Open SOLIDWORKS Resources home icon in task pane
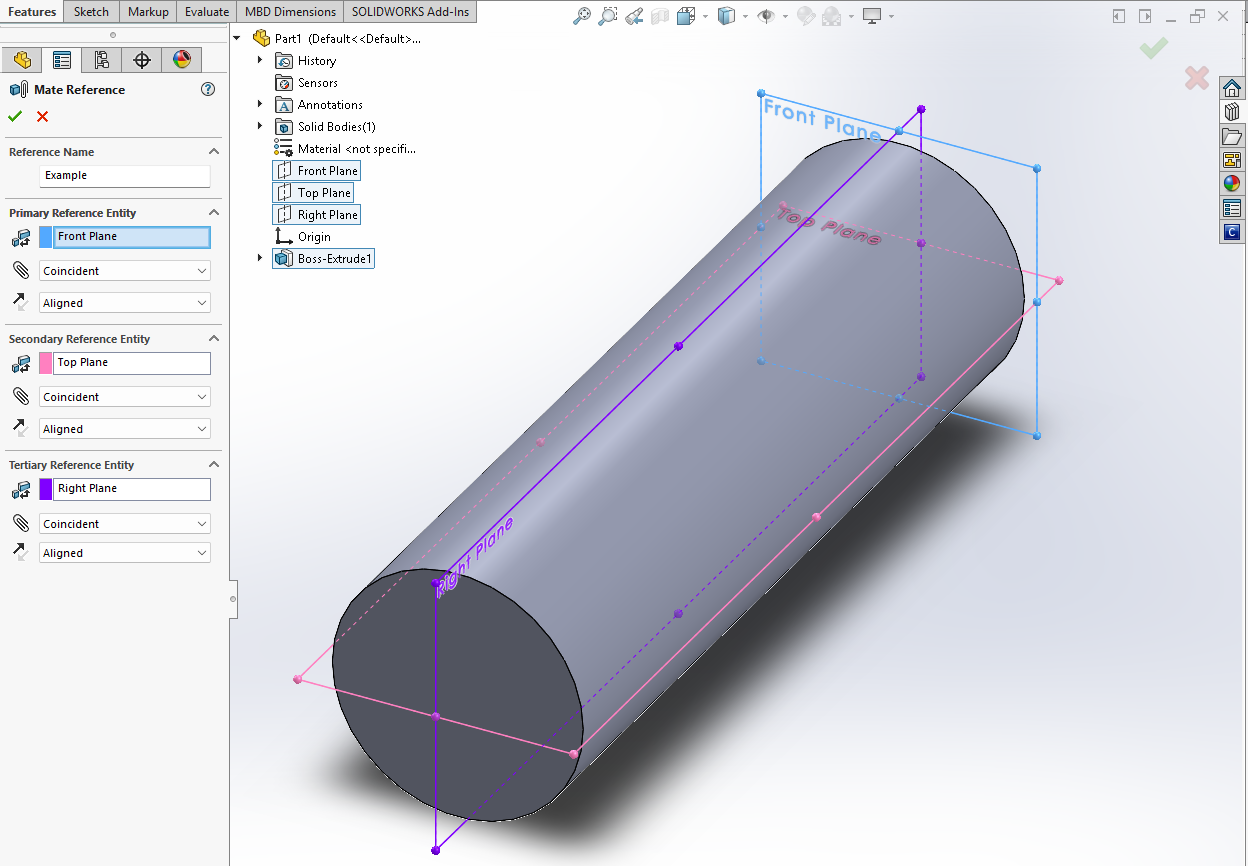This screenshot has width=1248, height=866. coord(1232,88)
